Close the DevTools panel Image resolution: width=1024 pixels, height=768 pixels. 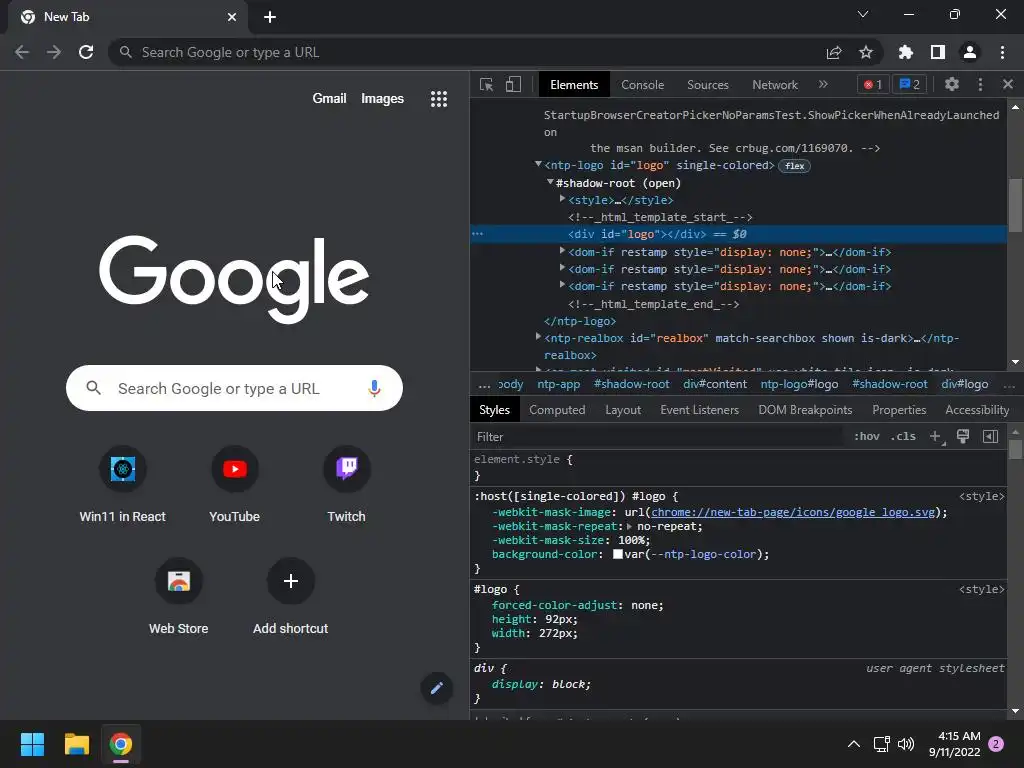(1008, 84)
